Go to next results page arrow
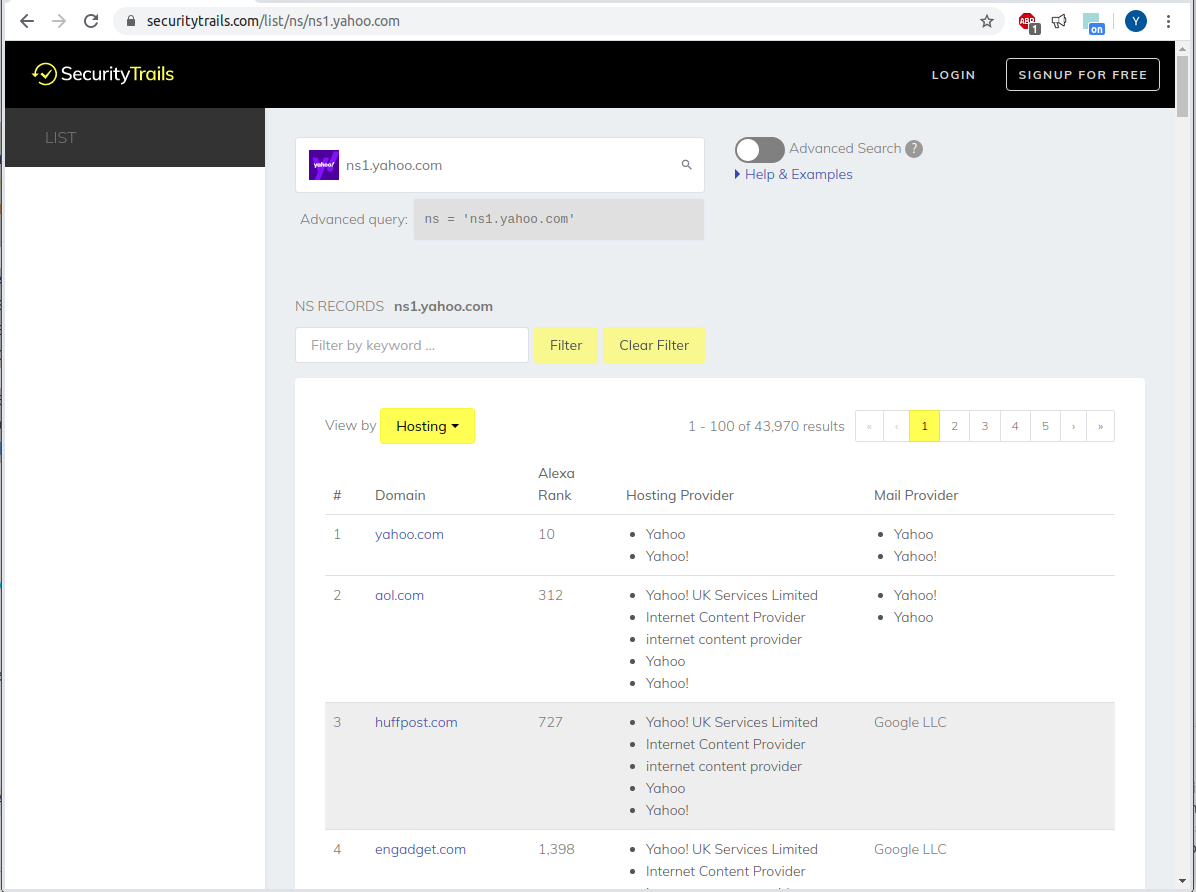Screen dimensions: 1196x892 (x=1074, y=426)
